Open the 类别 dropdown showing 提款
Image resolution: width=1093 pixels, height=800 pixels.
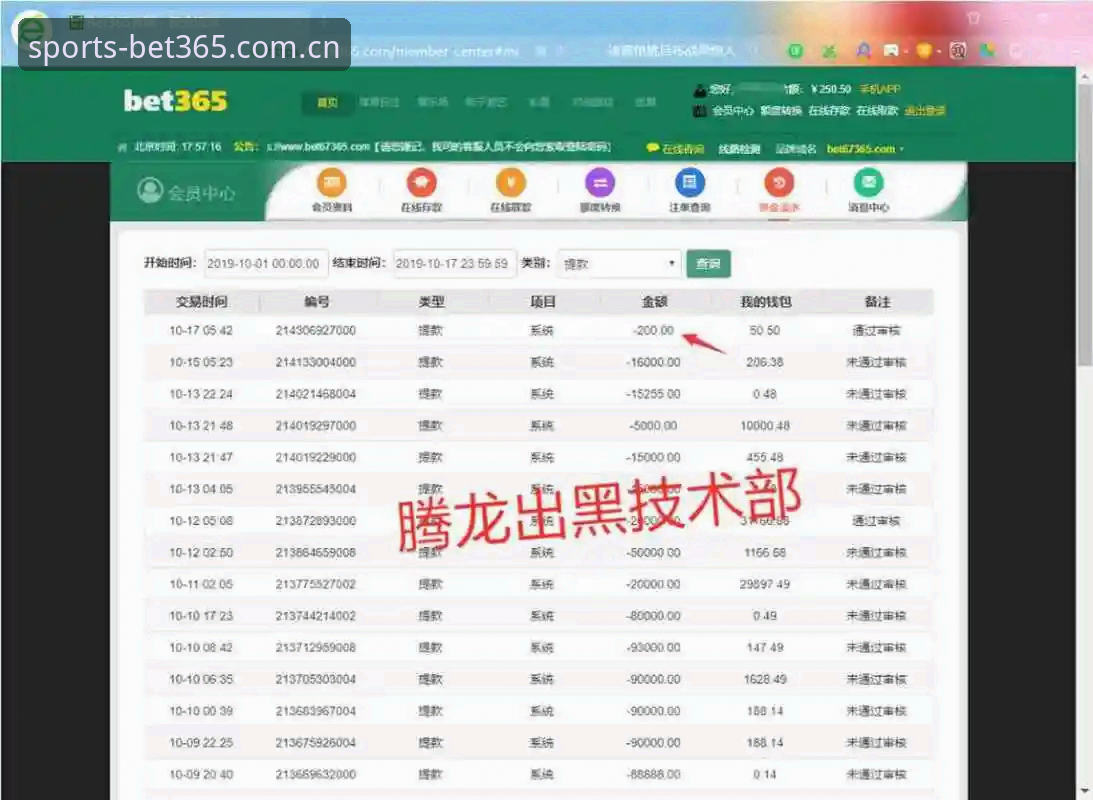(x=620, y=263)
